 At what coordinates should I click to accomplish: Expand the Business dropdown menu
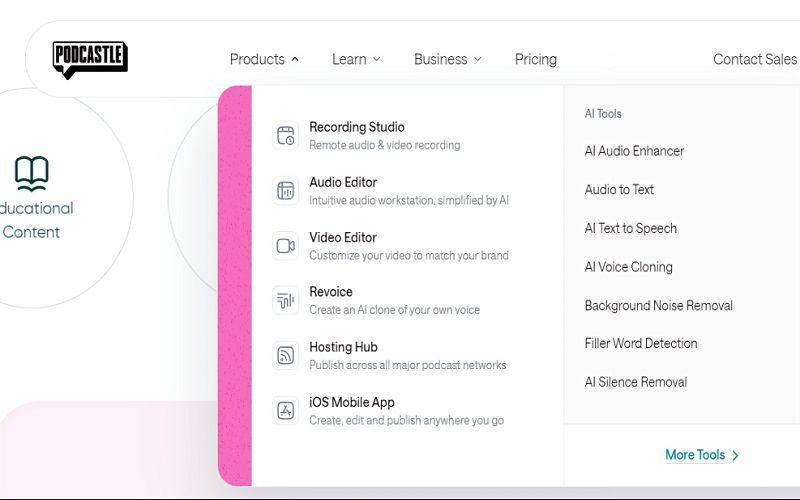447,59
